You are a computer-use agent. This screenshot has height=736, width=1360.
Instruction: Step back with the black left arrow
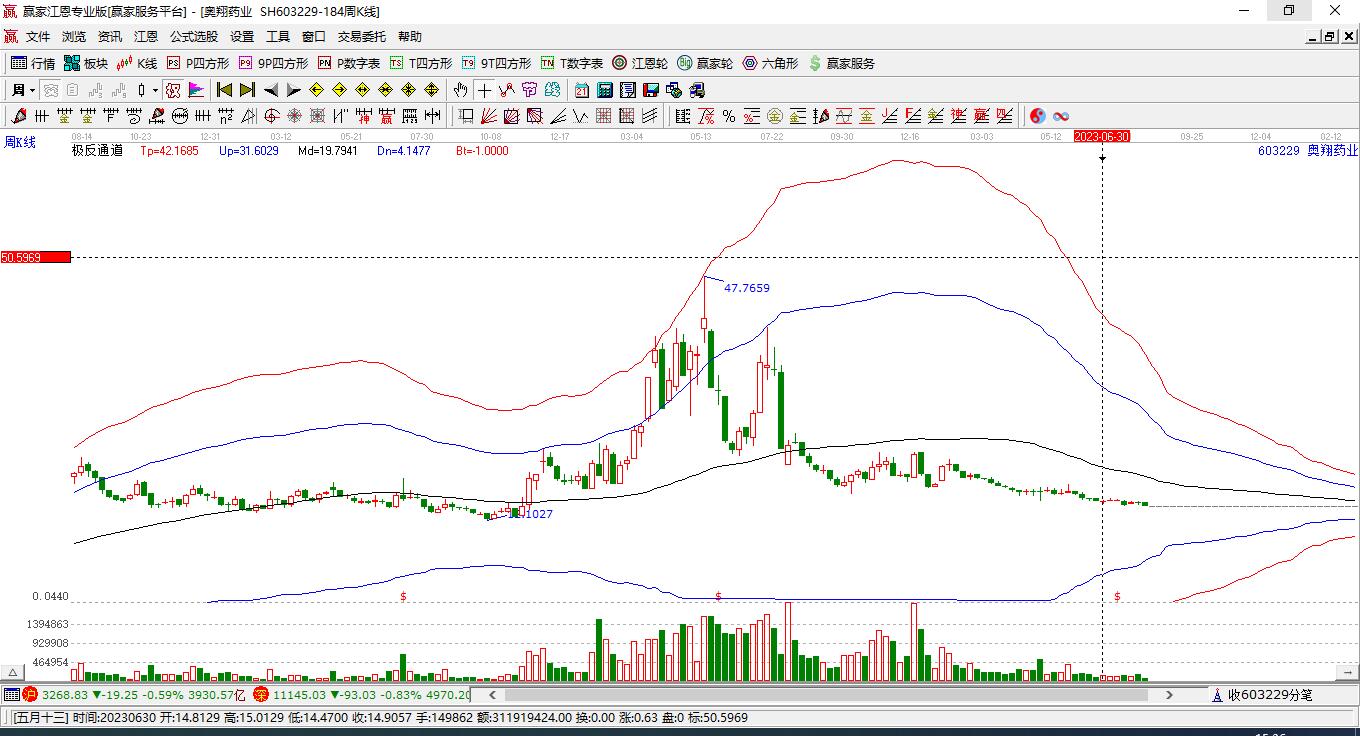[x=270, y=90]
